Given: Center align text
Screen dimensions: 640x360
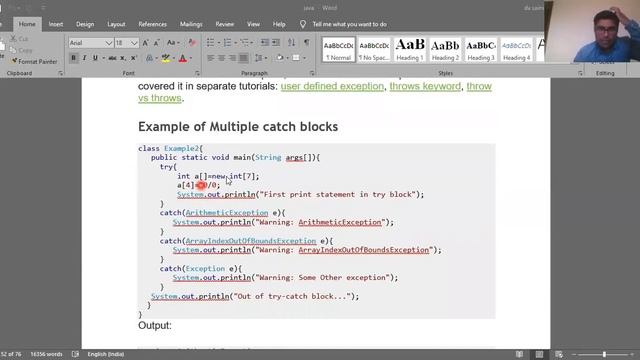Looking at the screenshot, I should (x=222, y=58).
